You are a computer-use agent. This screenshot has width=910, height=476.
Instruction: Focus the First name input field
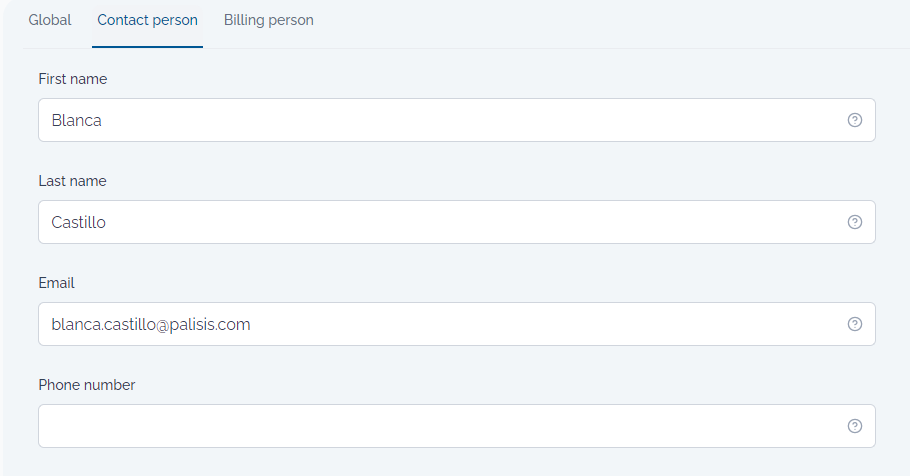tap(457, 120)
